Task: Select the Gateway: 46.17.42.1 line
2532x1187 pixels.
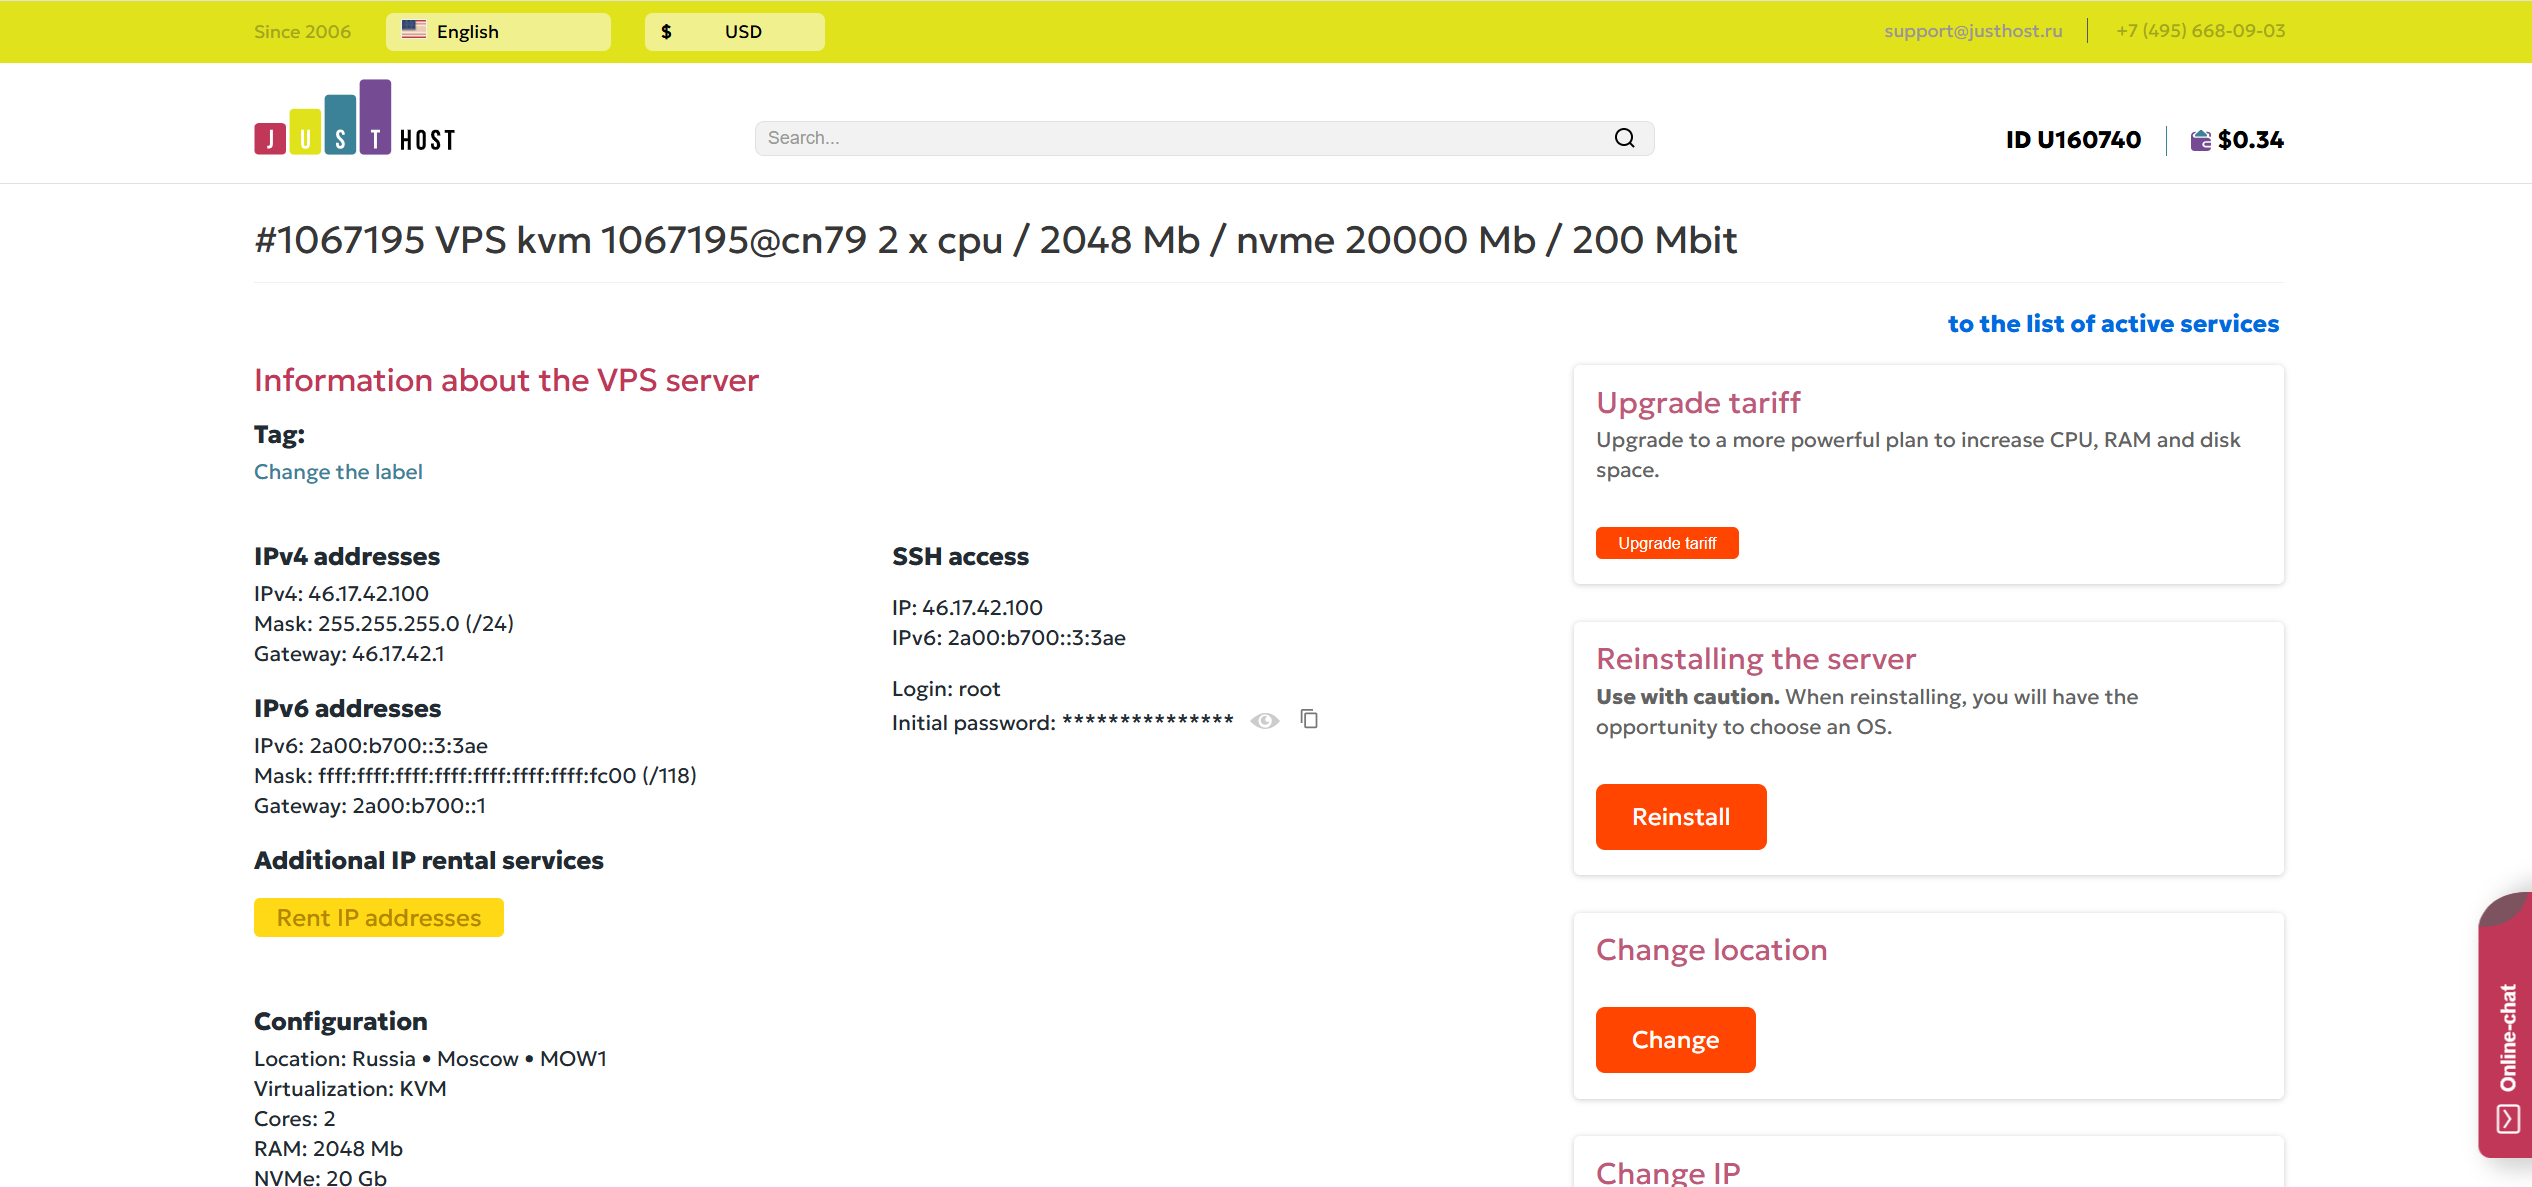Action: tap(349, 654)
